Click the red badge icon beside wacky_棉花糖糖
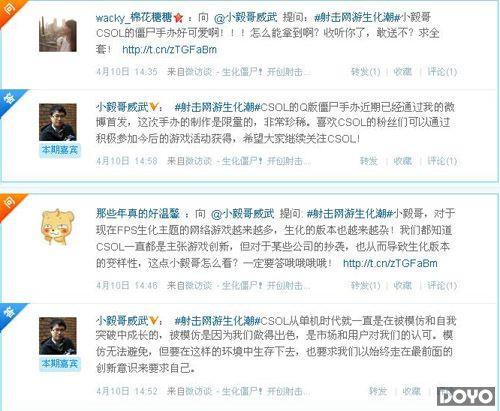Screen dimensions: 500x411 pos(179,18)
